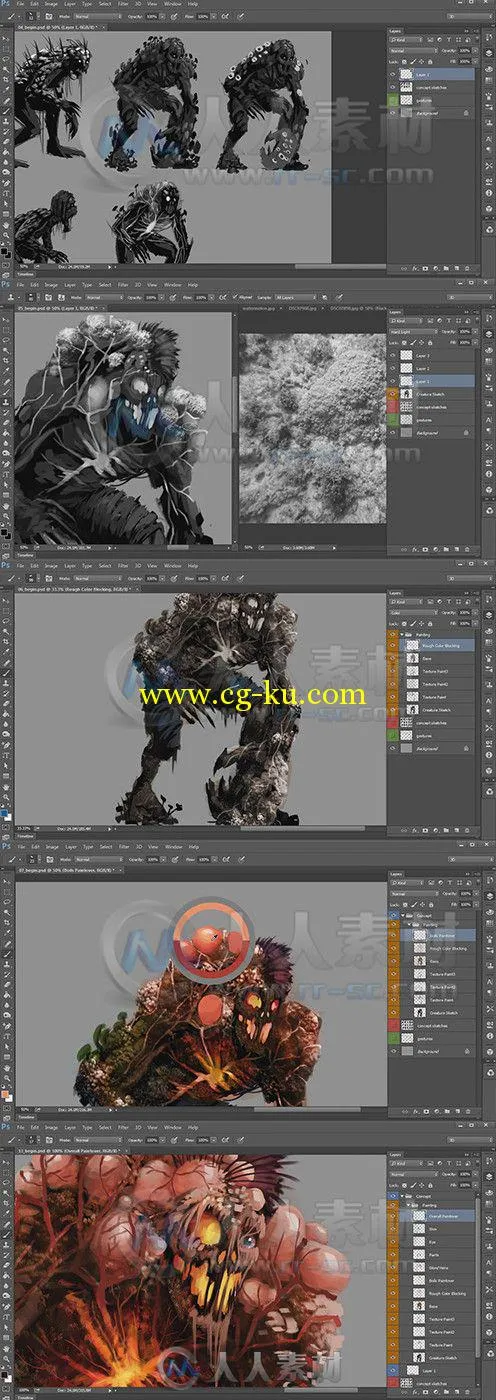
Task: Click Ps logo in 05_begin.psd menu bar
Action: tap(6, 285)
